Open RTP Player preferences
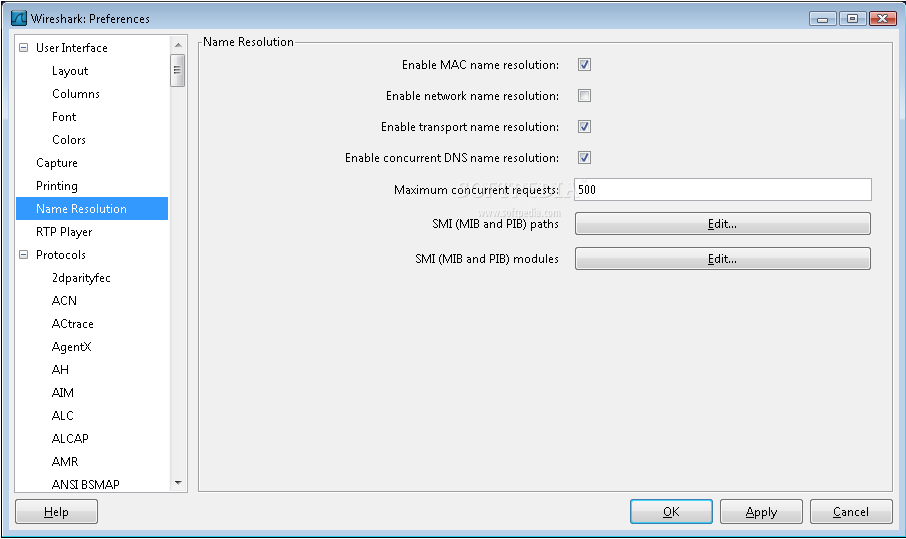The height and width of the screenshot is (539, 906). pos(64,232)
